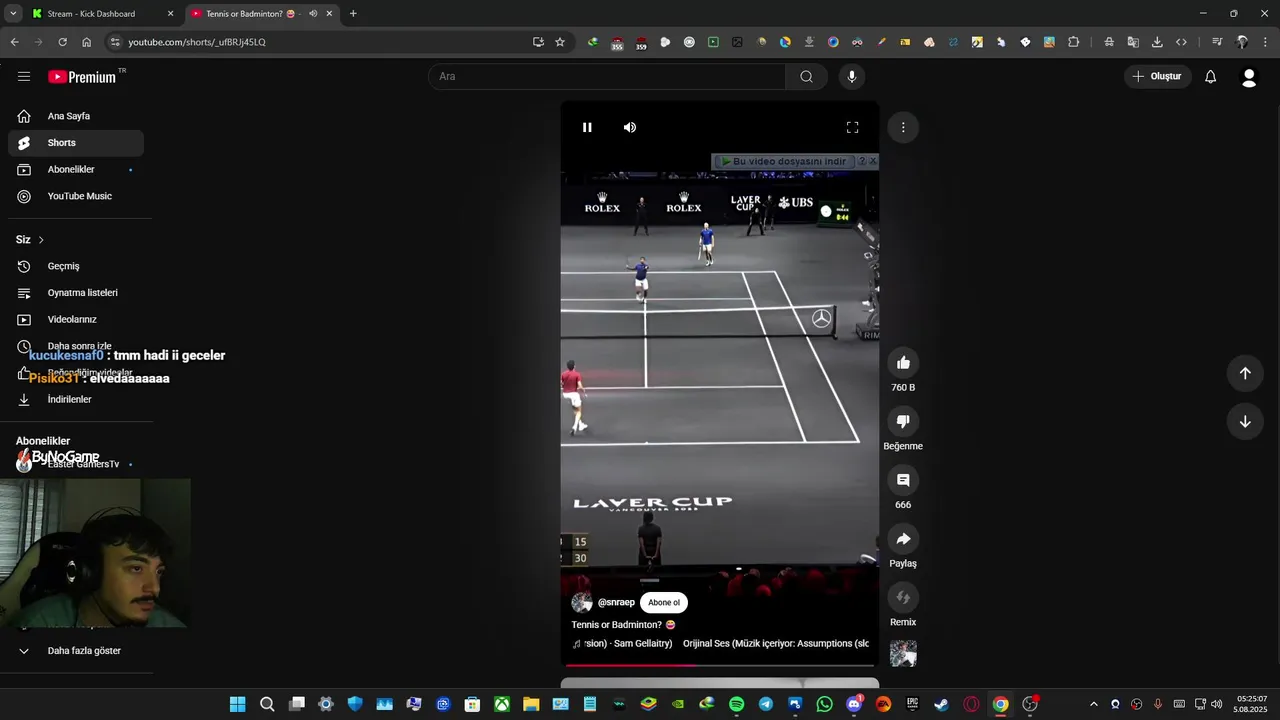Share the Short via Paylaş

903,539
